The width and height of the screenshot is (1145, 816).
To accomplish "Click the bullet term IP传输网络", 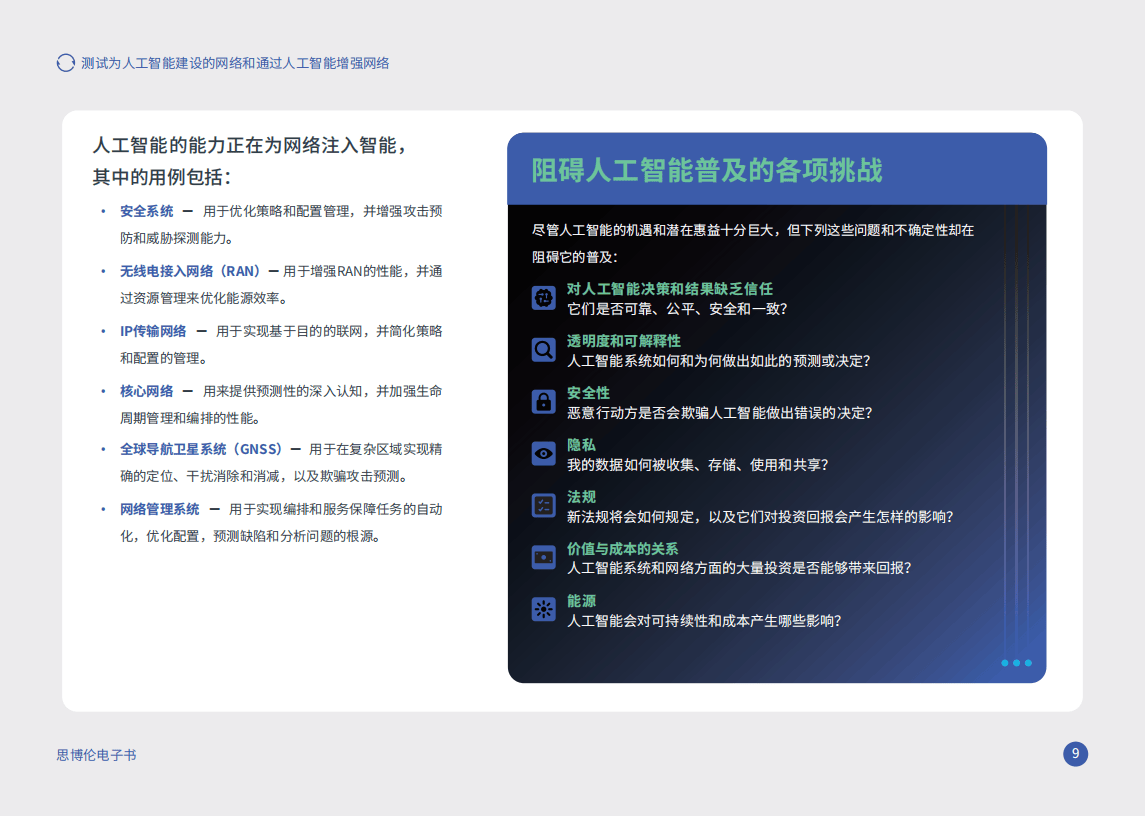I will coord(153,331).
